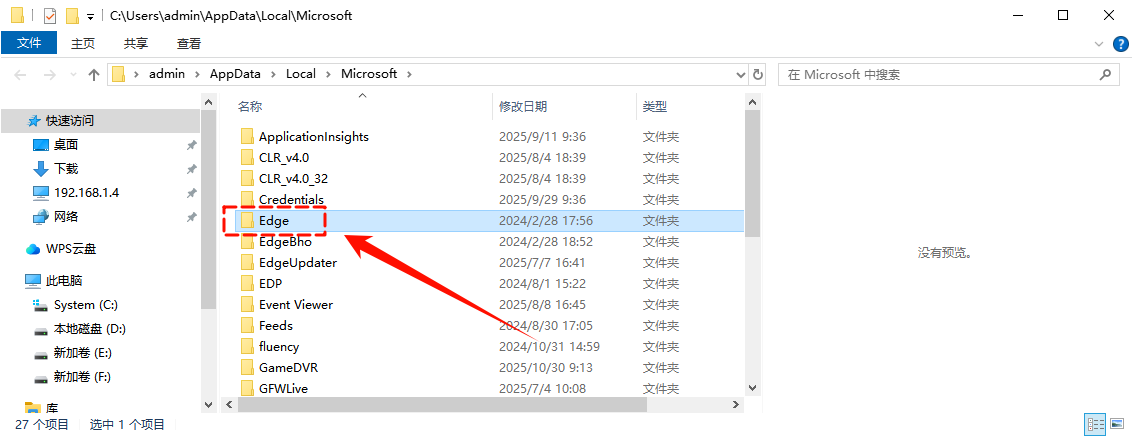Select the CLR_v4.0_32 folder icon
Screen dimensions: 1133x437
(247, 178)
